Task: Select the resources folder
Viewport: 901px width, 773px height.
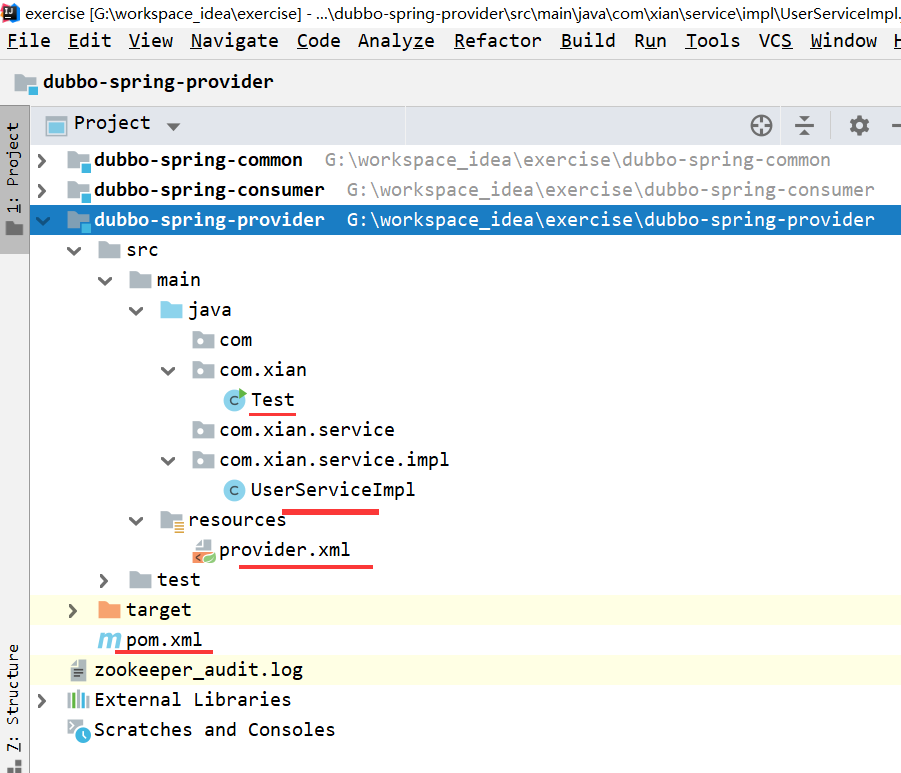Action: [x=465, y=520]
